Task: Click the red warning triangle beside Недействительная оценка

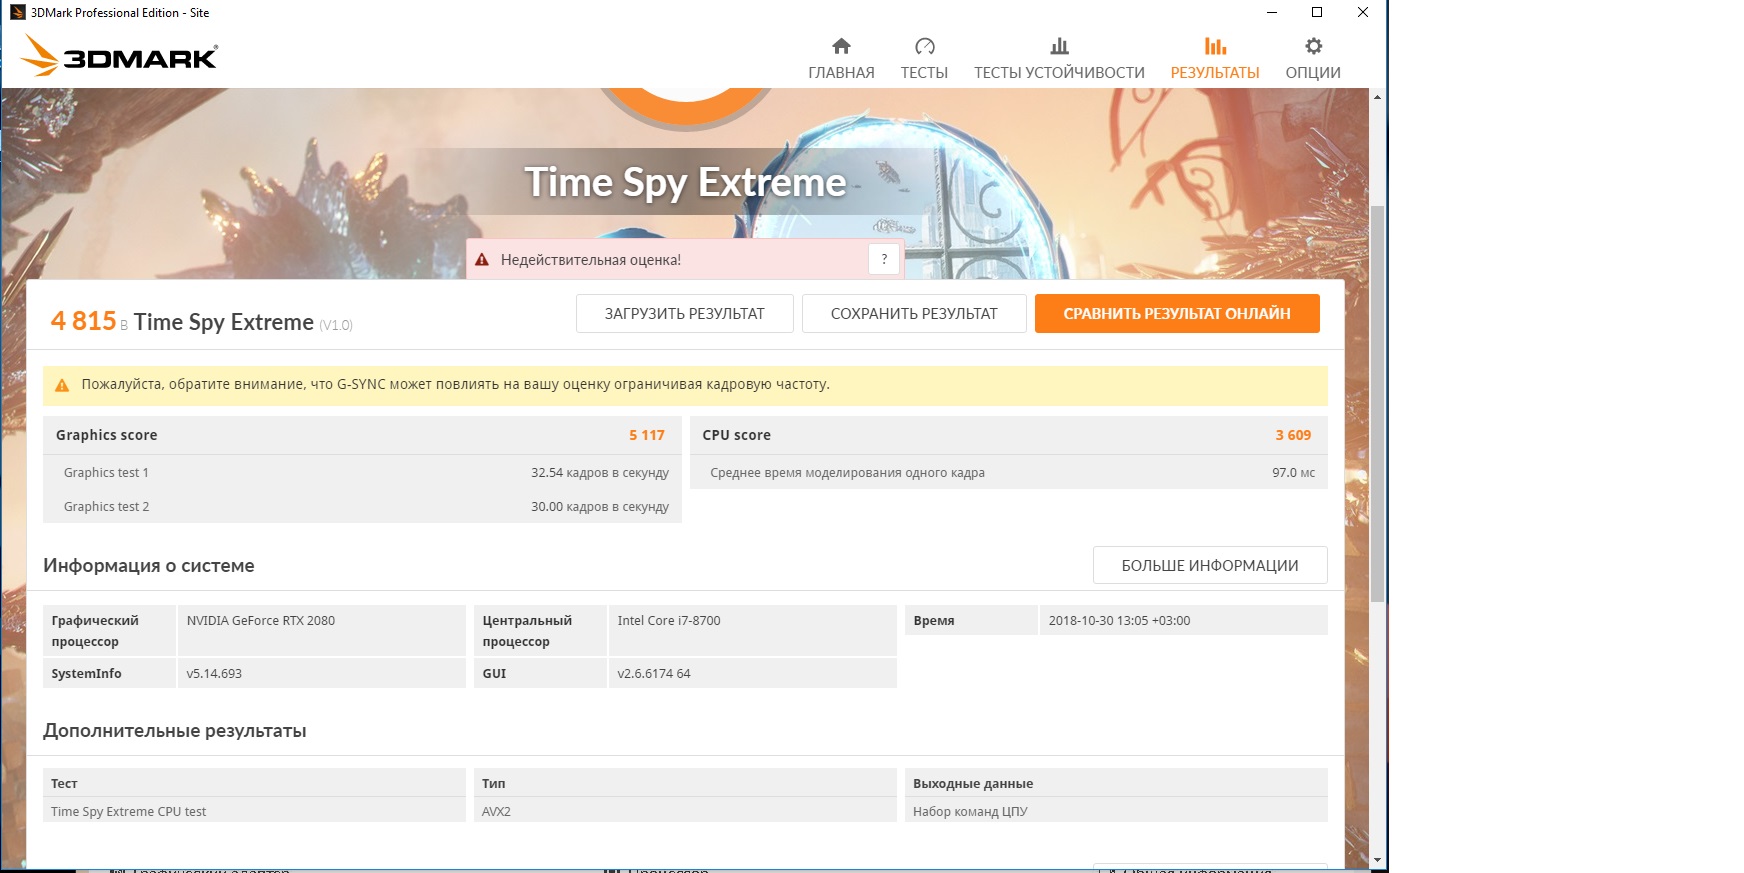Action: pos(482,260)
